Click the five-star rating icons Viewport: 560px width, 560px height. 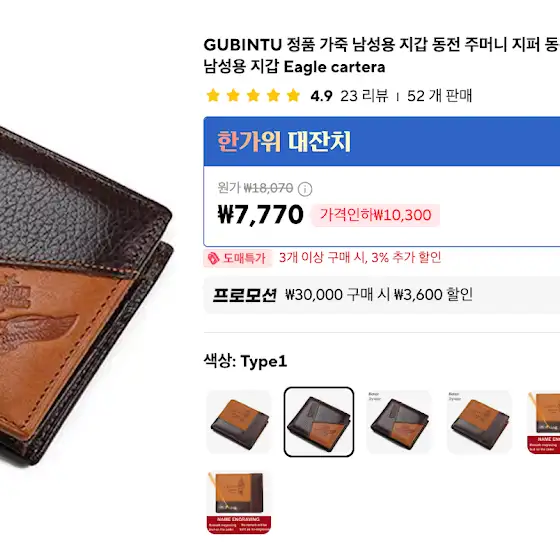pyautogui.click(x=253, y=95)
